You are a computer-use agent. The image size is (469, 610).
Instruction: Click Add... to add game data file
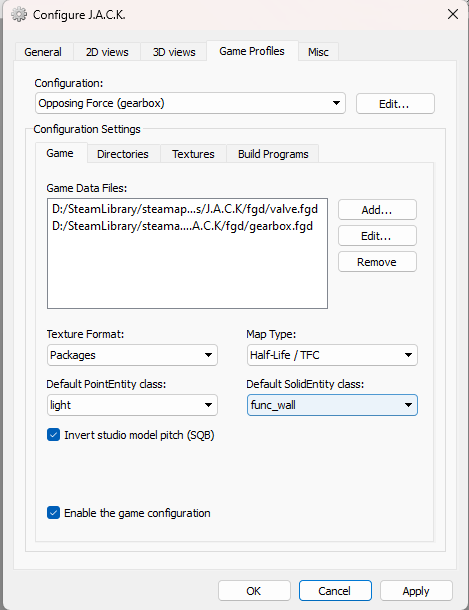[x=377, y=210]
